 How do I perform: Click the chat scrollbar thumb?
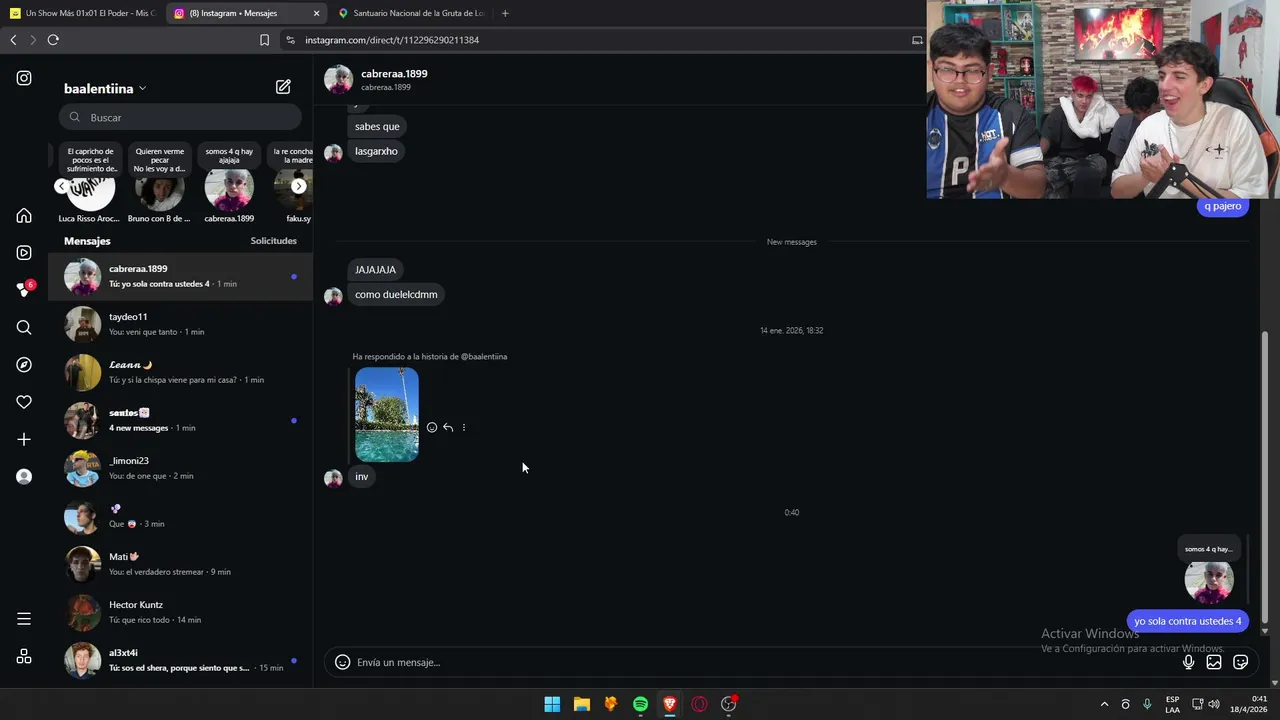1265,475
